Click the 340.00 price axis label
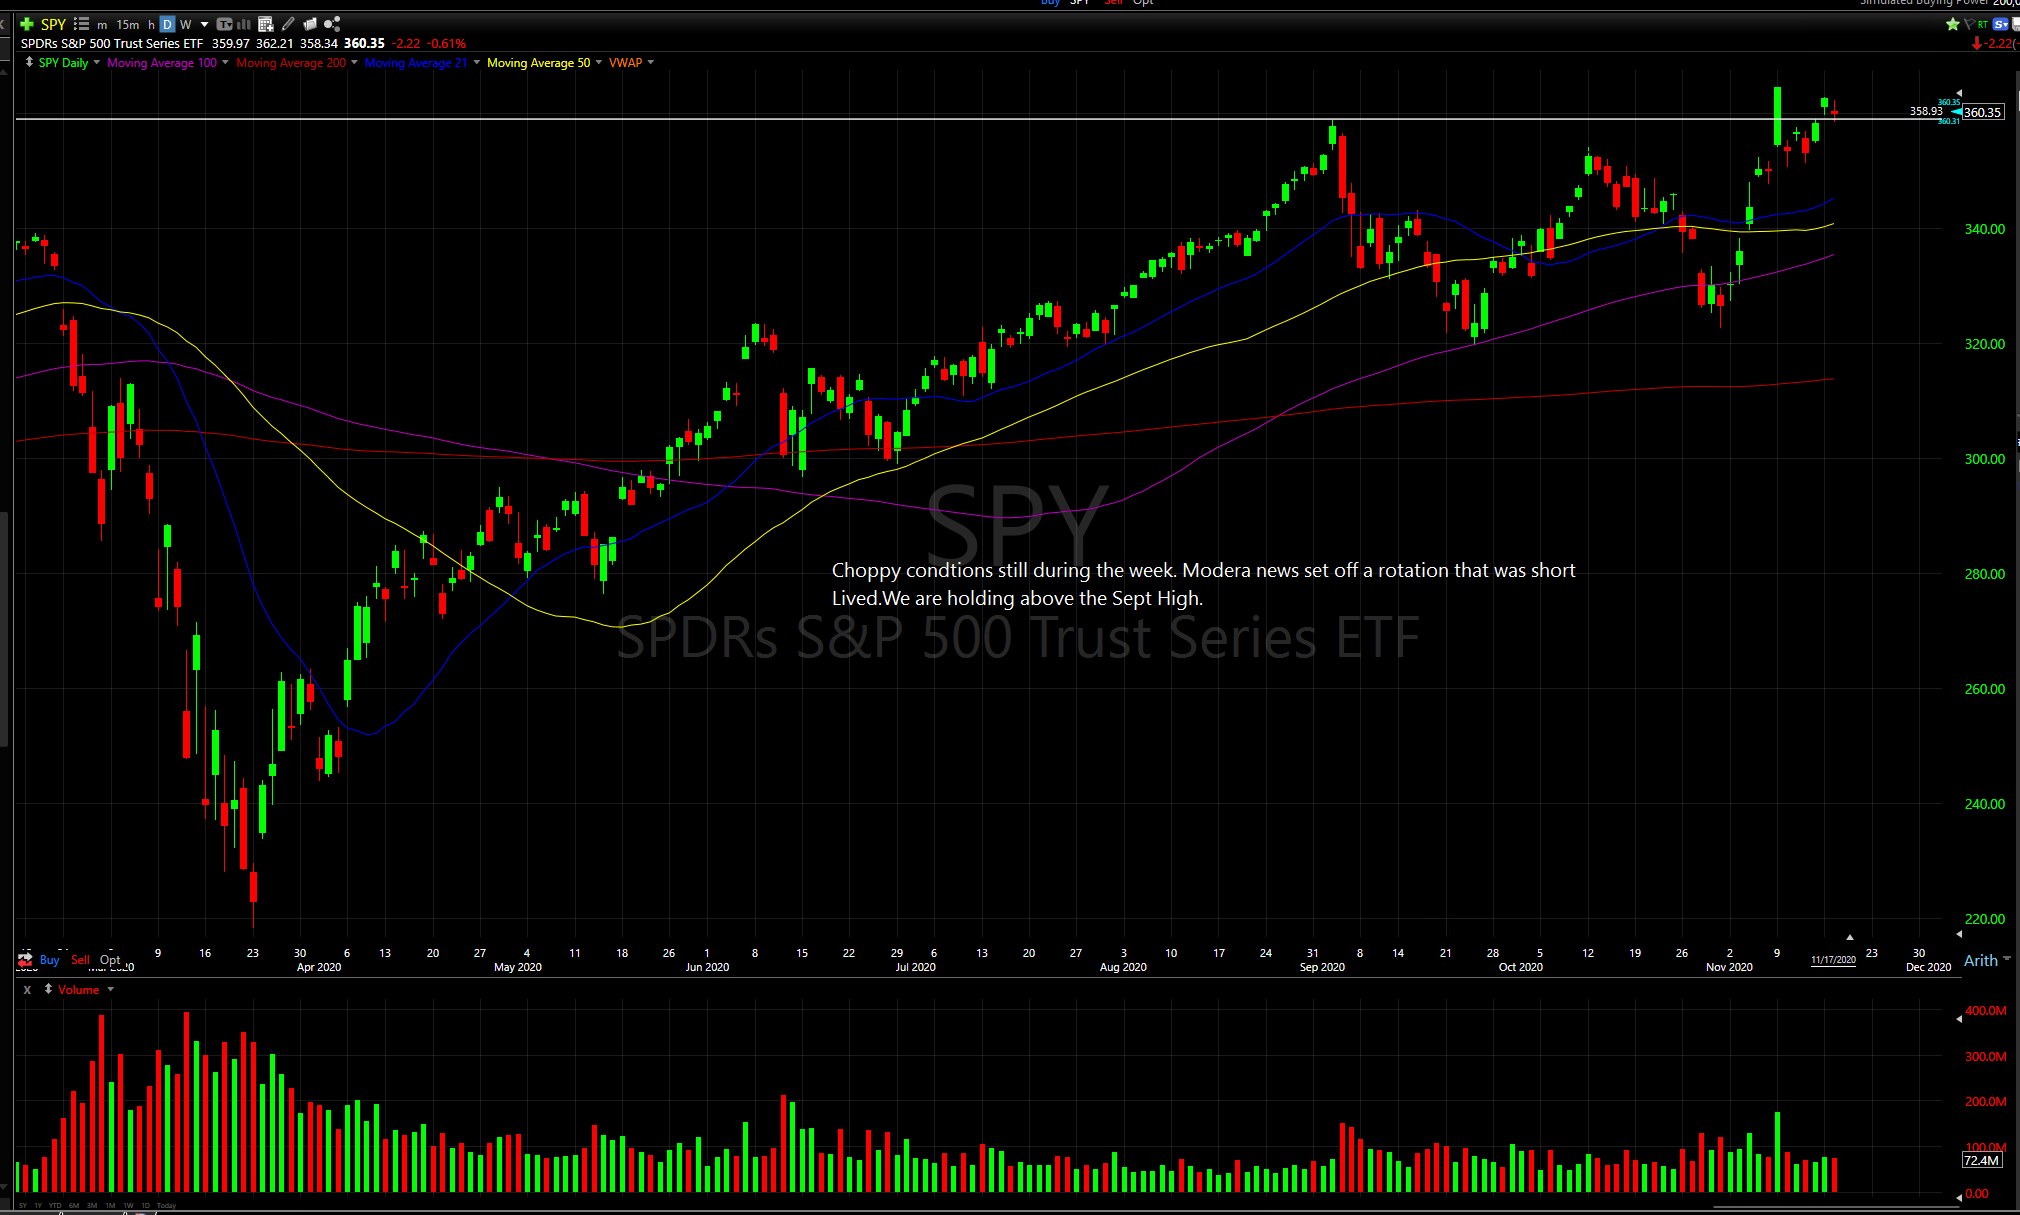 click(x=1984, y=229)
